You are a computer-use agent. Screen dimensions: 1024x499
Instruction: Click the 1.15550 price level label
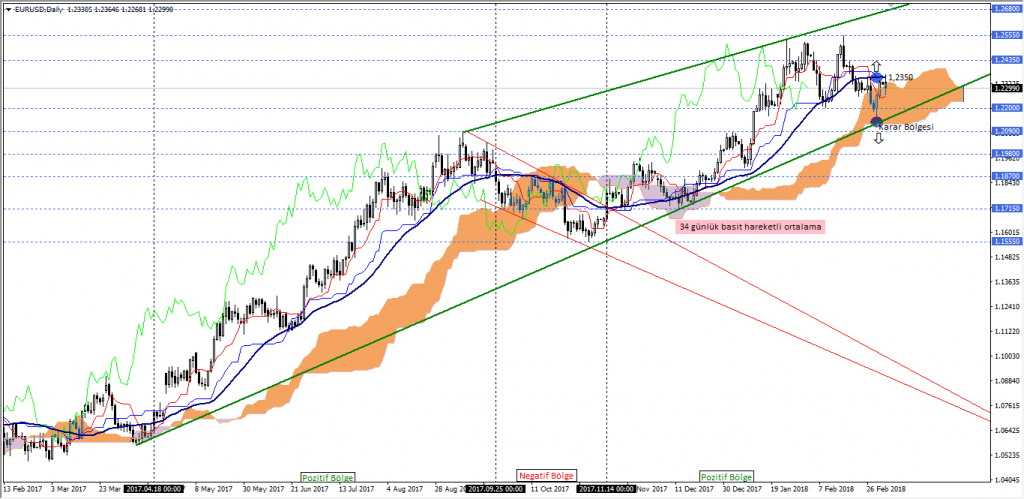[1006, 241]
